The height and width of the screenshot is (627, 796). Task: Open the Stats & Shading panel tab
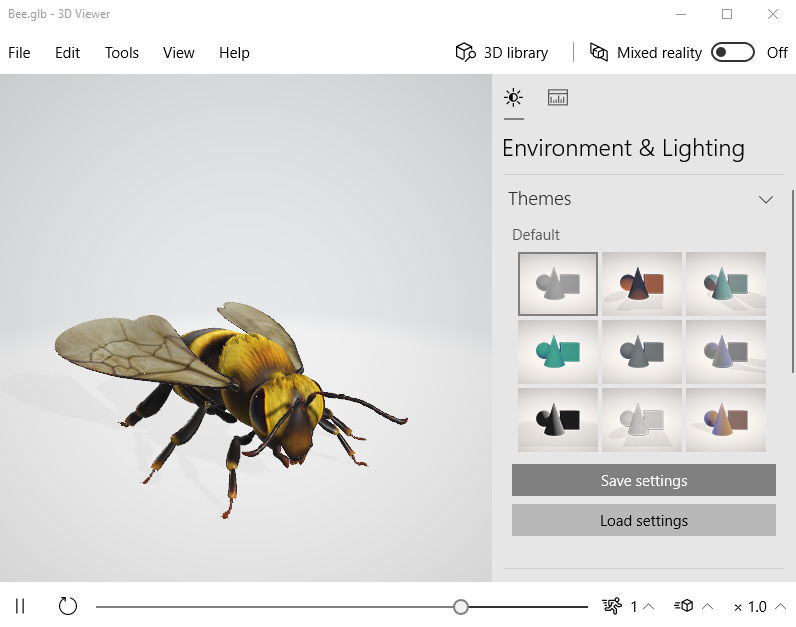pos(558,98)
